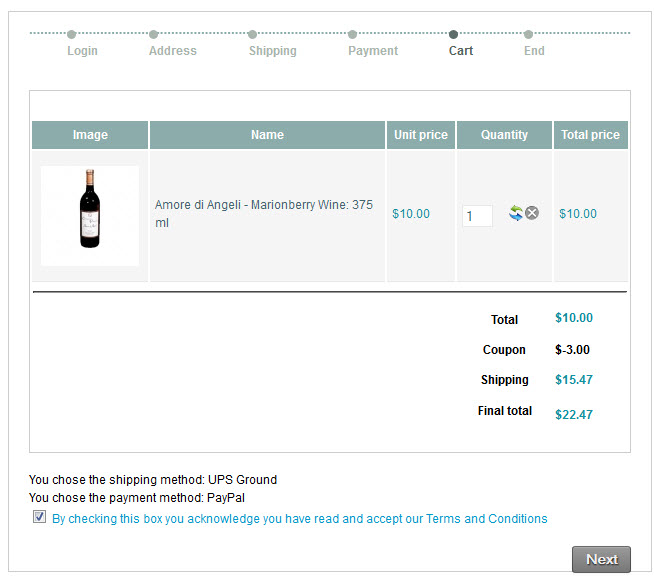
Task: Click the Quantity column header
Action: pos(504,135)
